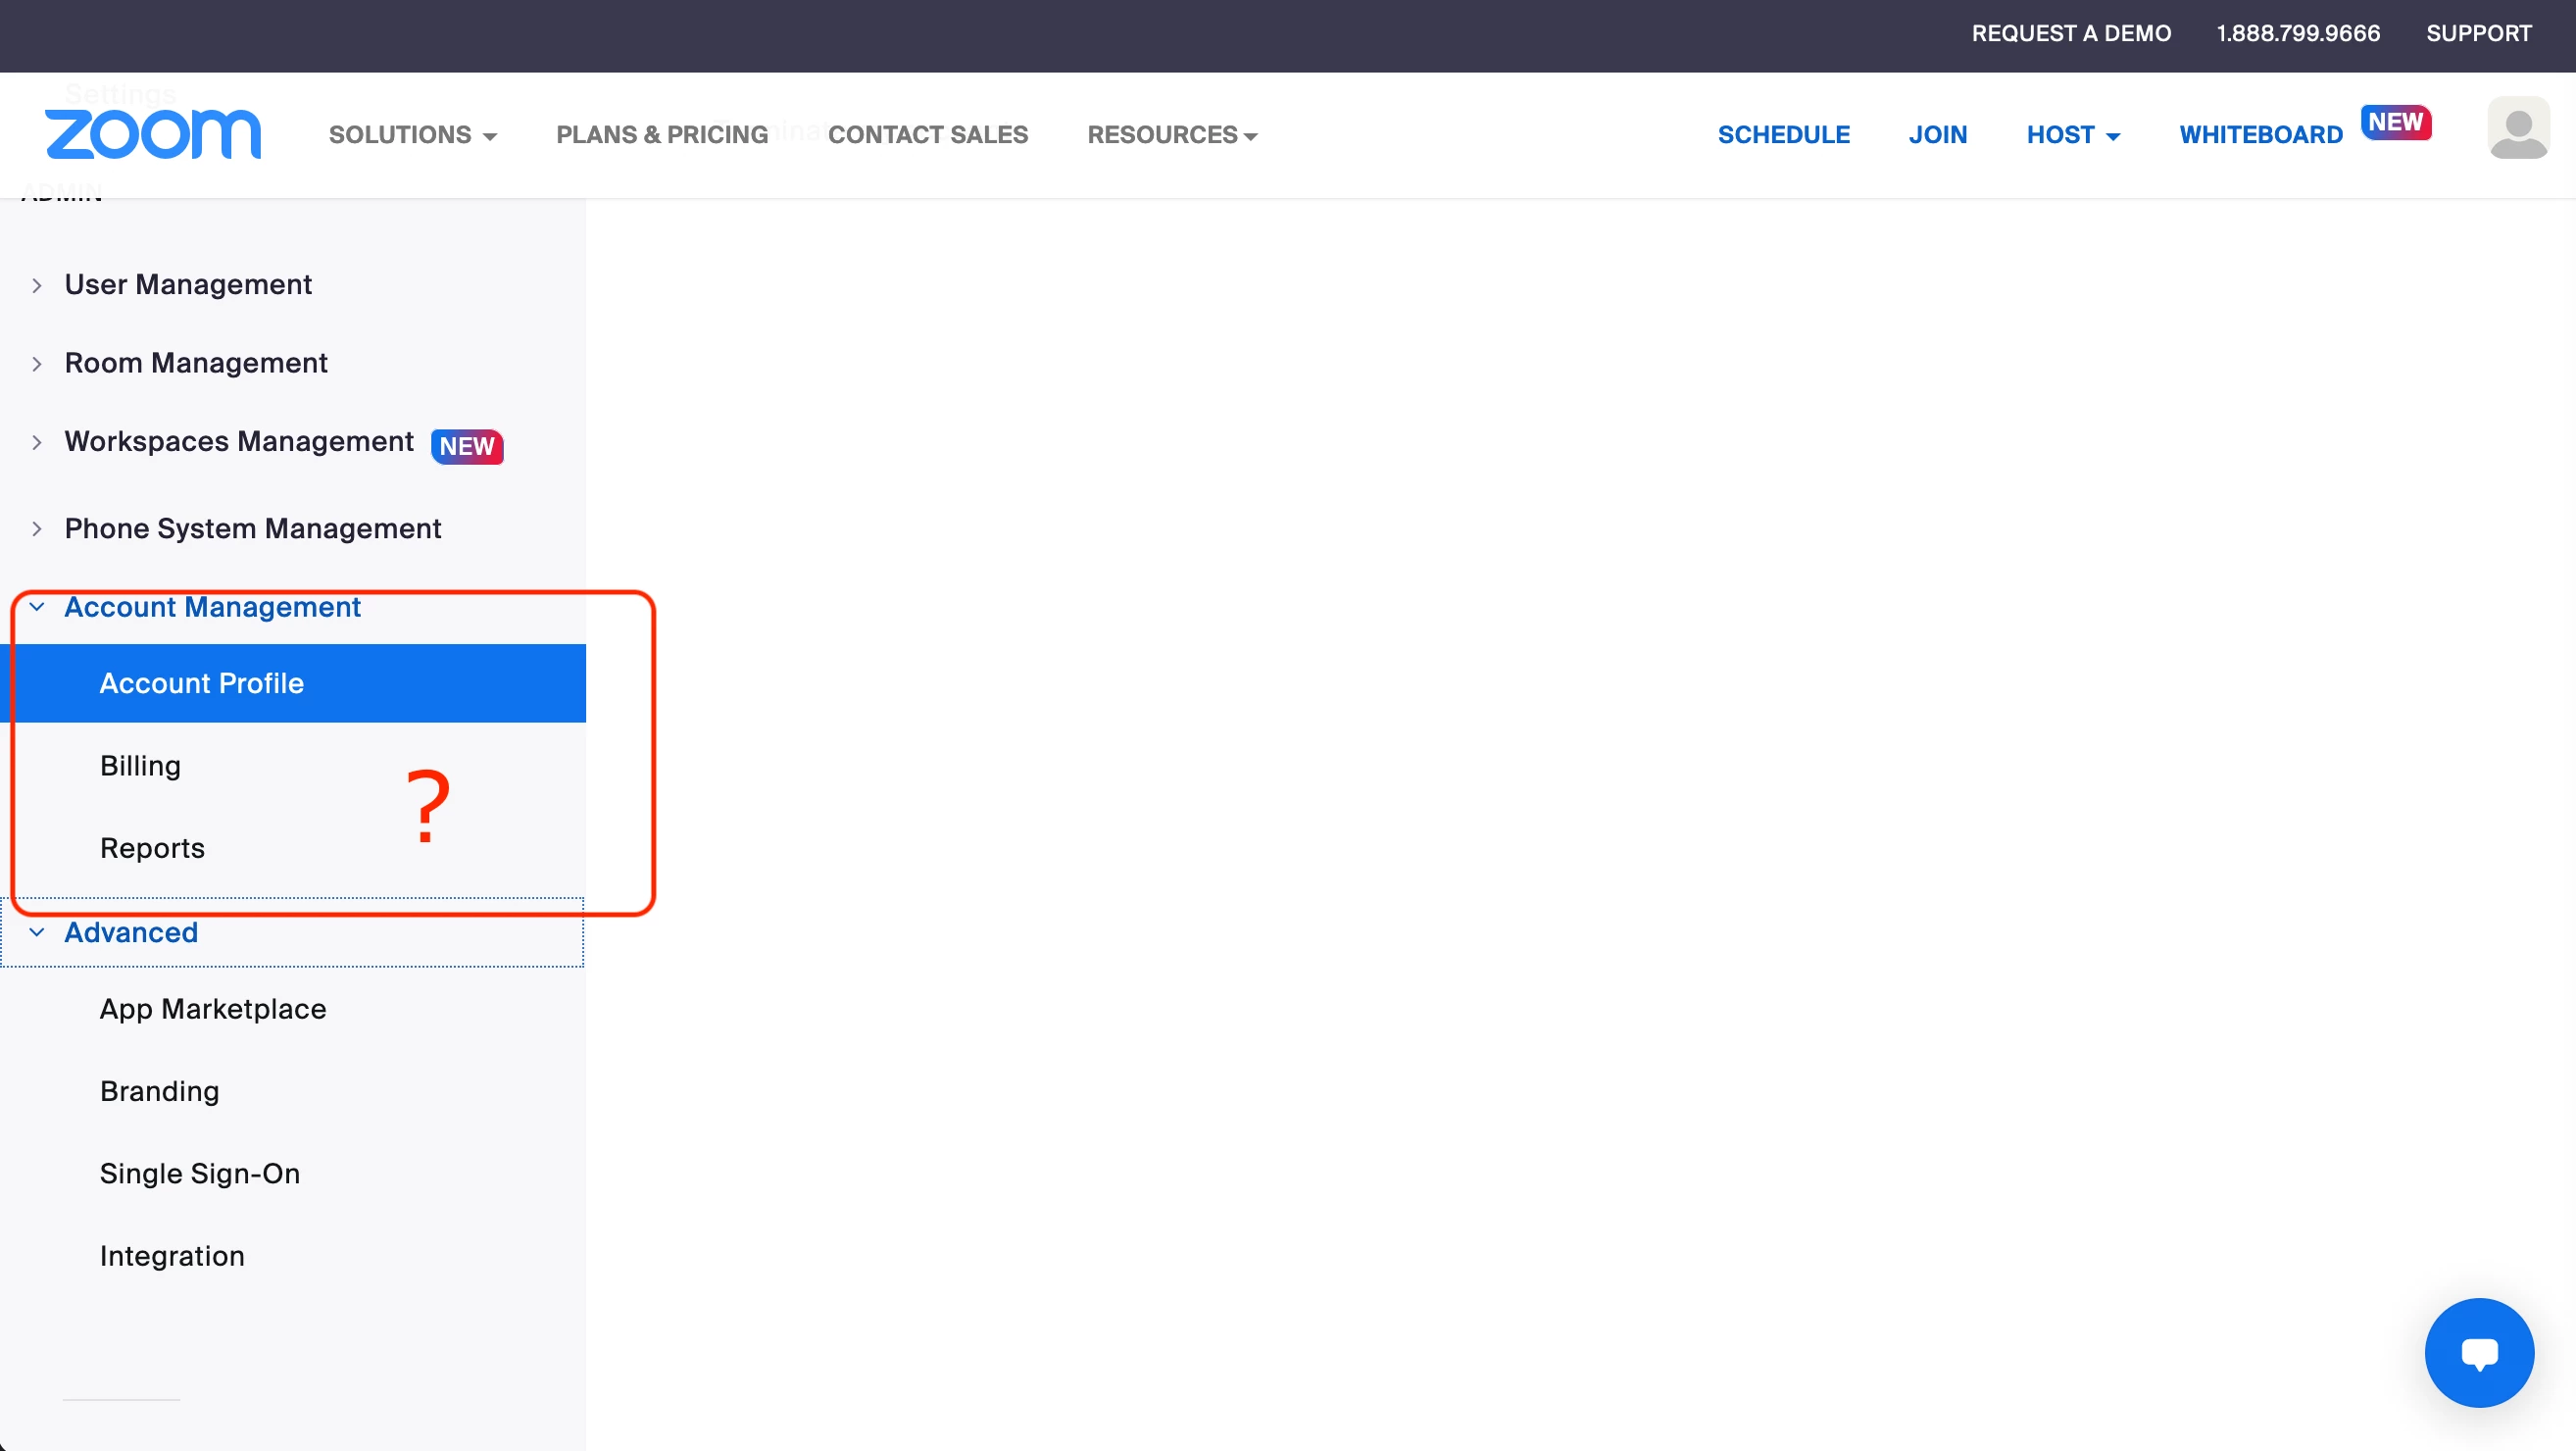This screenshot has height=1451, width=2576.
Task: Expand Workspaces Management in the sidebar
Action: pos(239,442)
